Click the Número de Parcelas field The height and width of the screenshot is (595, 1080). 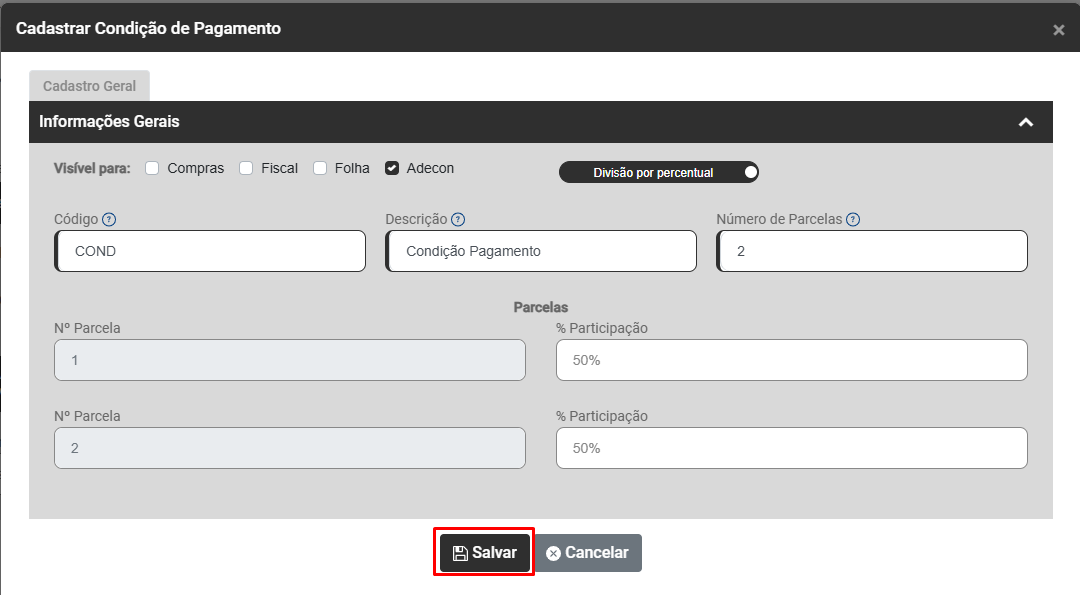872,251
